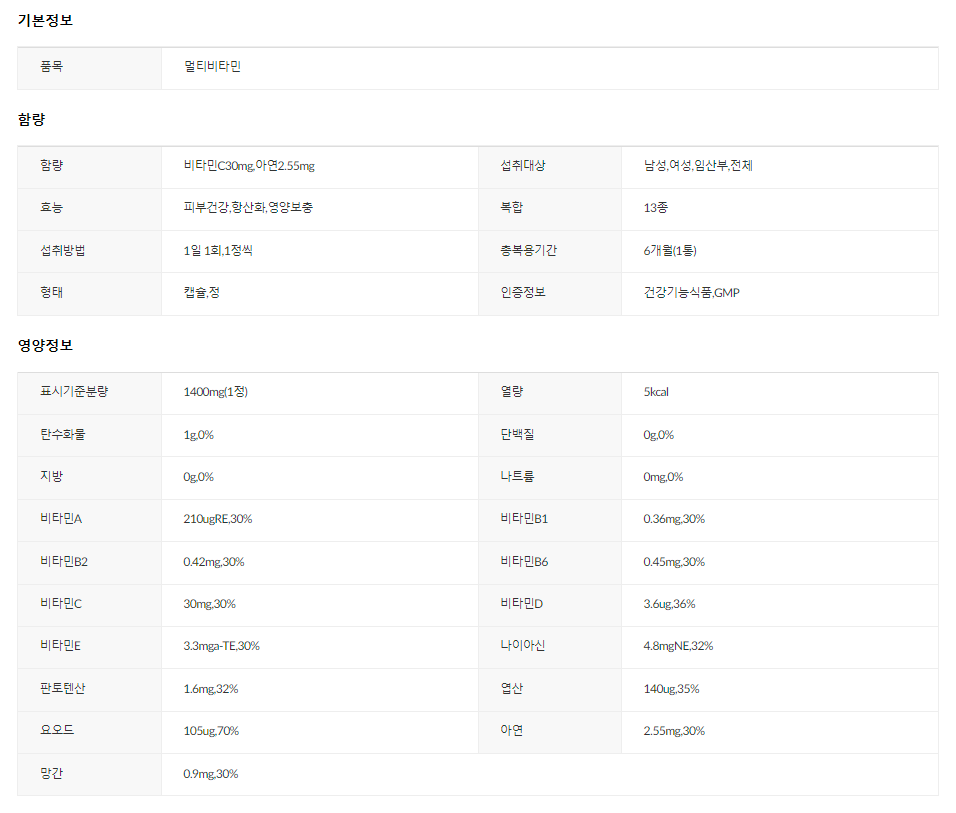Click the 망간 row label
956x813 pixels.
(x=51, y=773)
